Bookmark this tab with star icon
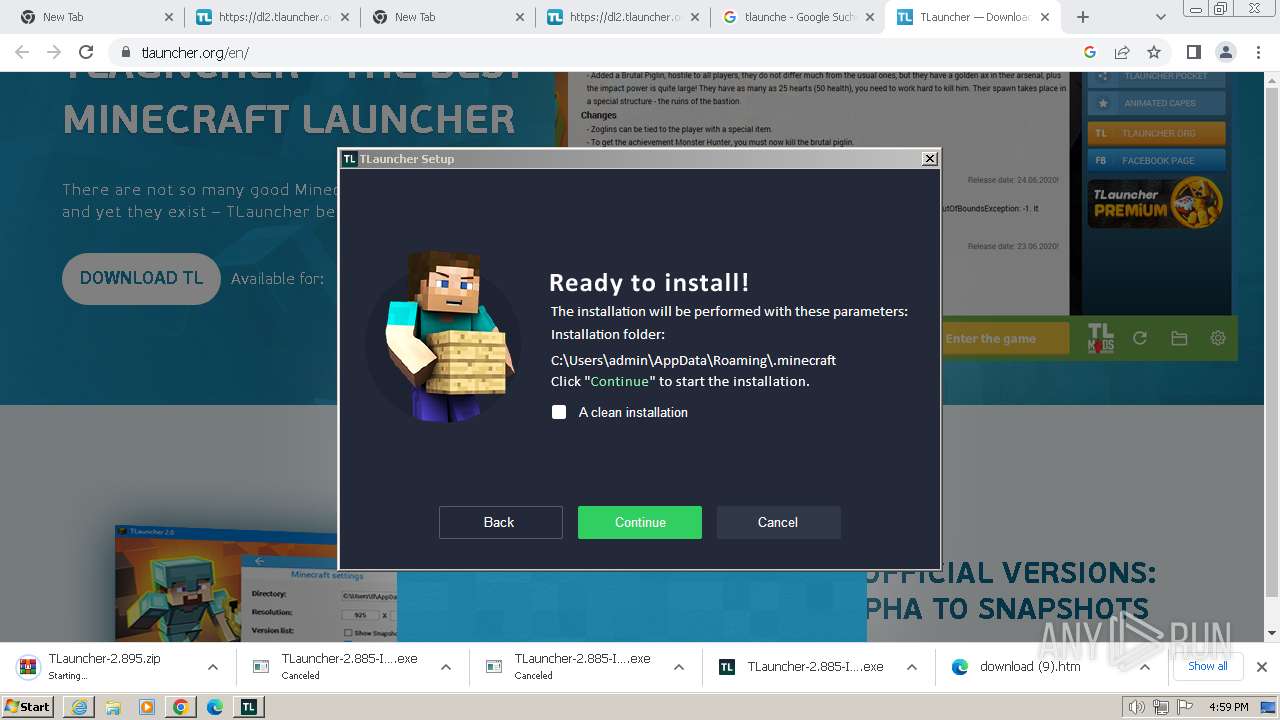 click(1154, 53)
